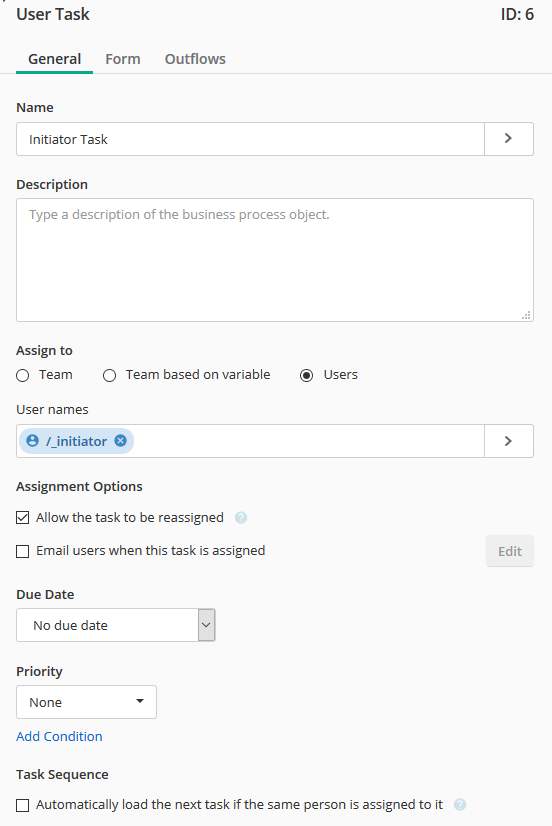Expand the Name field arrow button
Screen dimensions: 552x826
508,139
